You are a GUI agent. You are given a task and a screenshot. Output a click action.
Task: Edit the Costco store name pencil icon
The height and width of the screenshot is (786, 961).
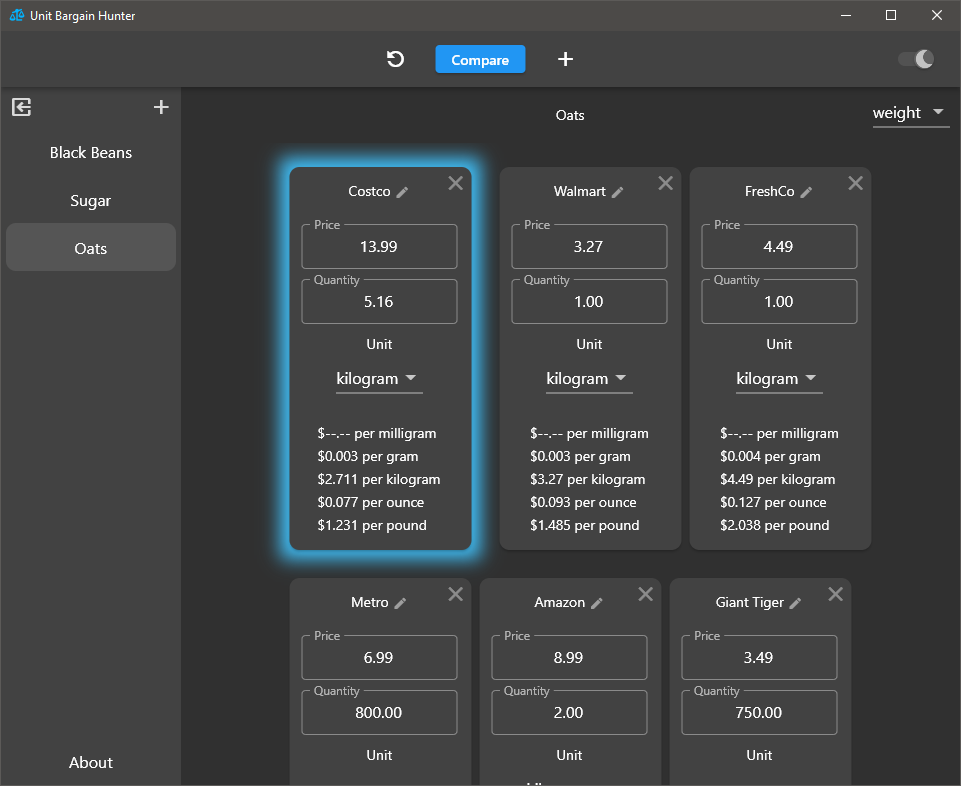tap(402, 192)
